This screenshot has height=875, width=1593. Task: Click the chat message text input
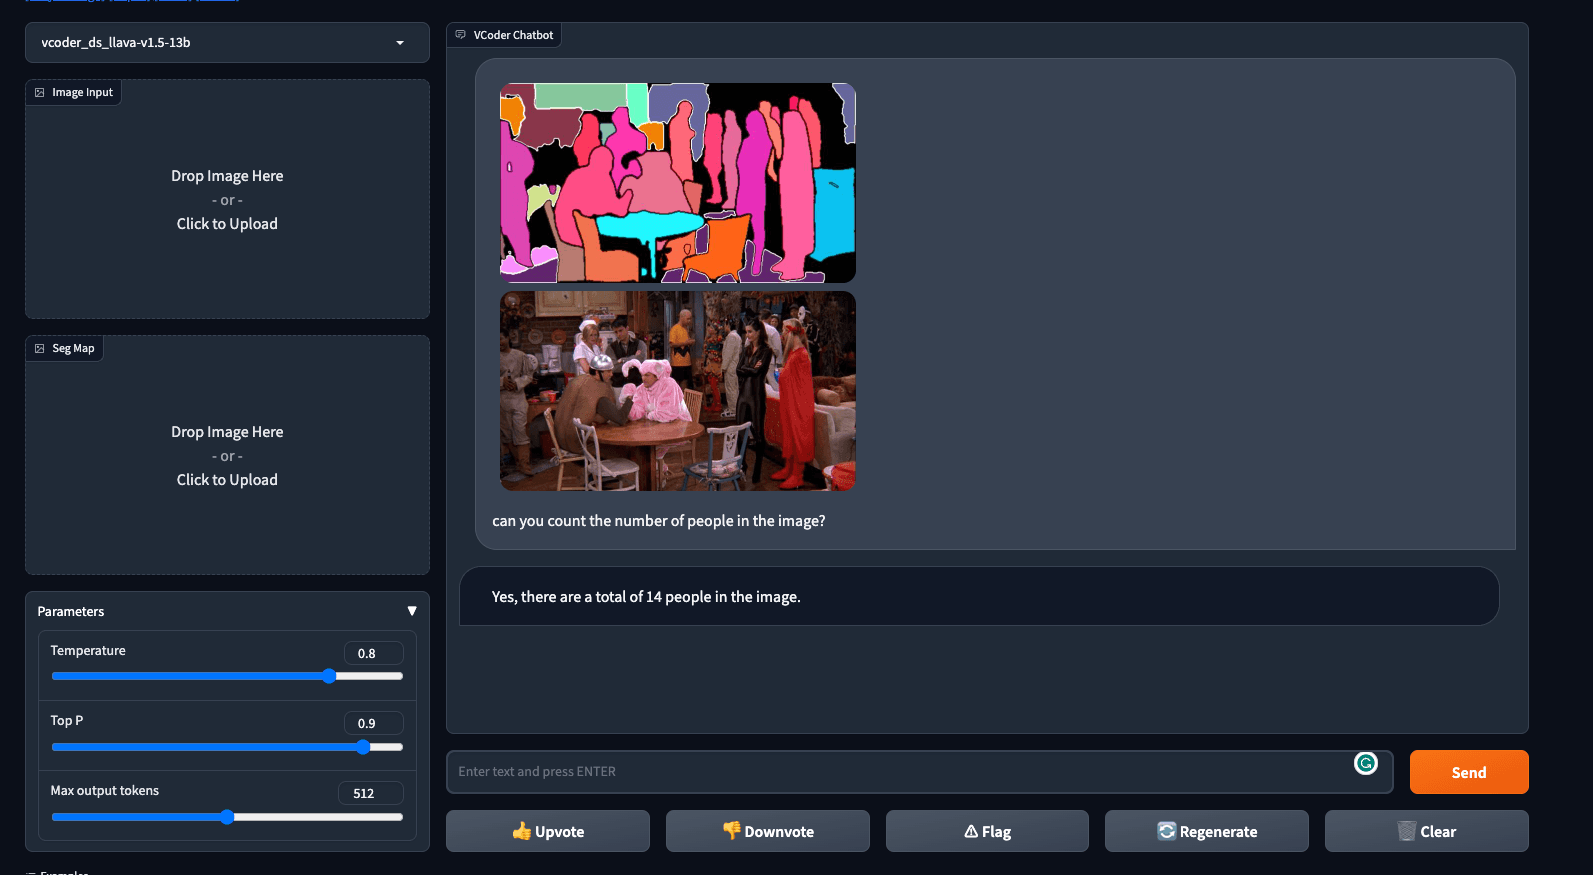click(919, 772)
